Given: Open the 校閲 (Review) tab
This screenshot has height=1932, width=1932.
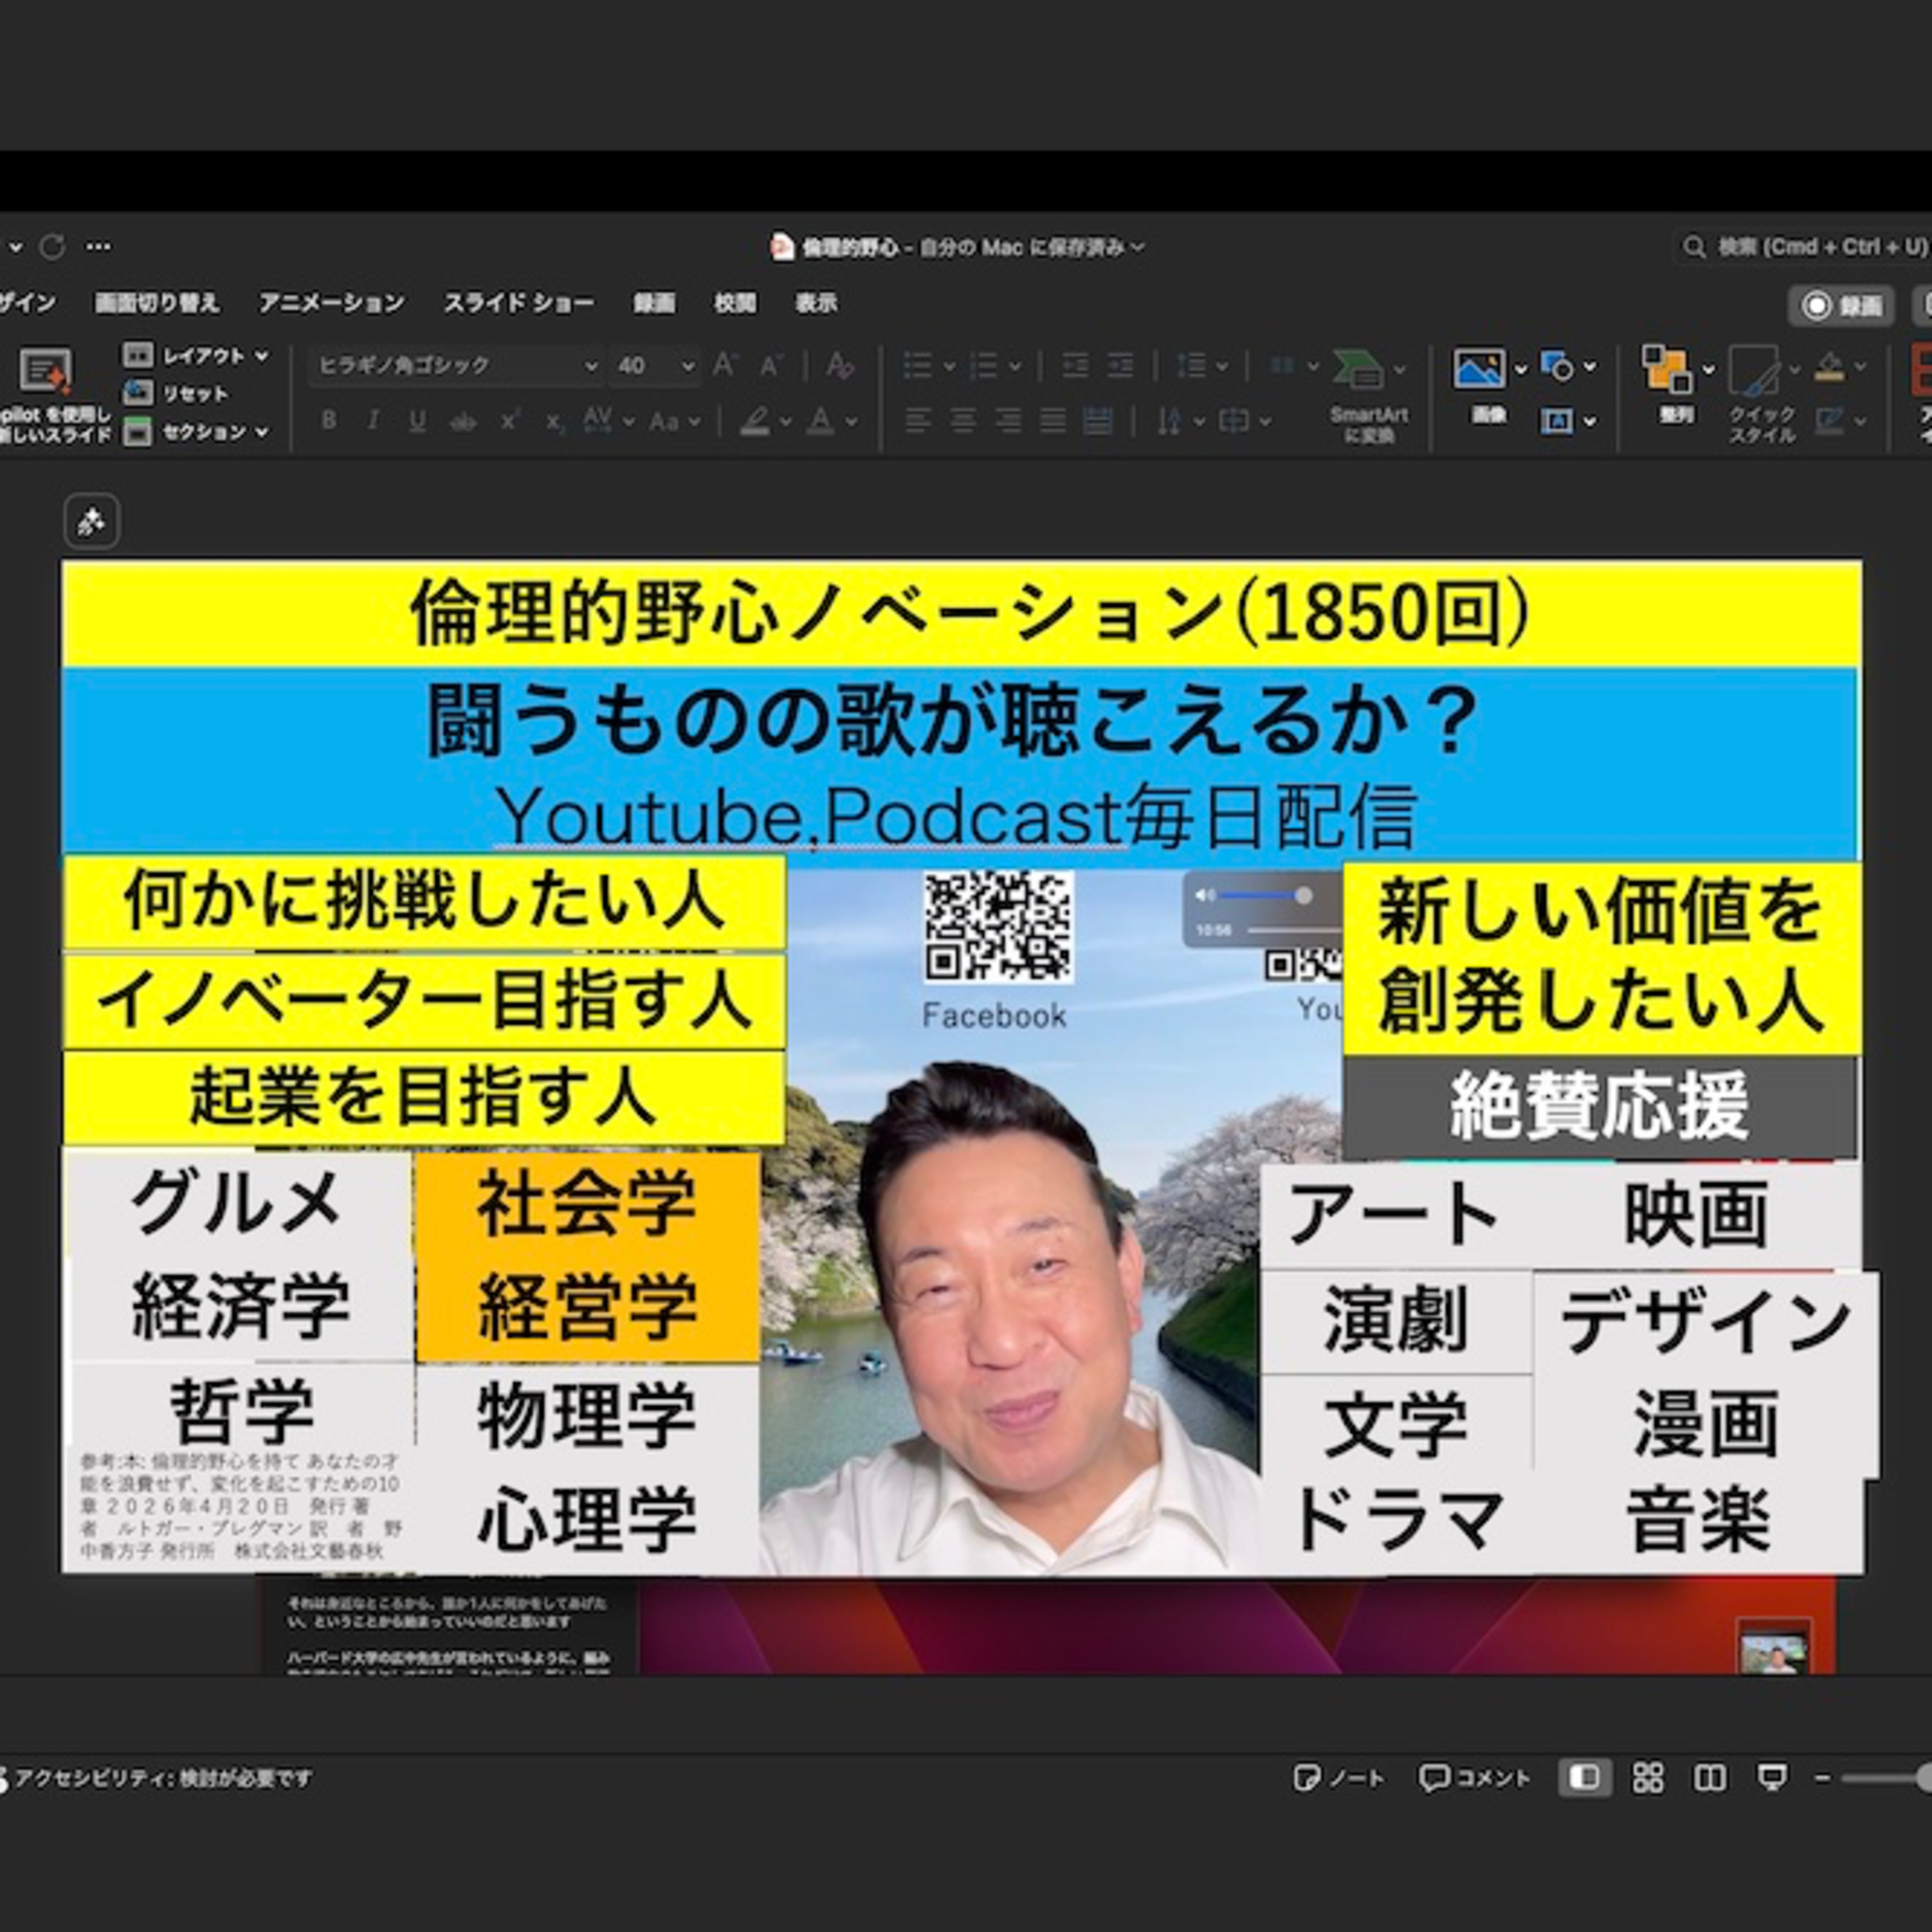Looking at the screenshot, I should click(735, 303).
